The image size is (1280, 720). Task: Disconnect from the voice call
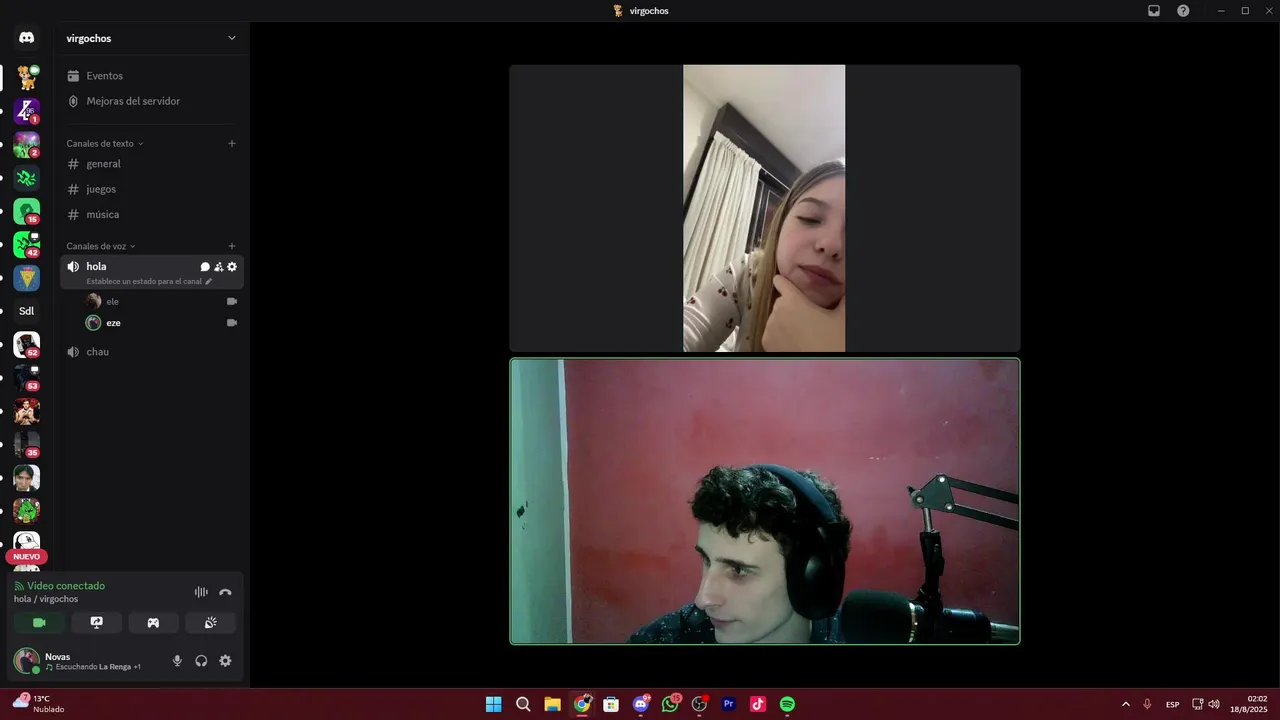click(225, 592)
